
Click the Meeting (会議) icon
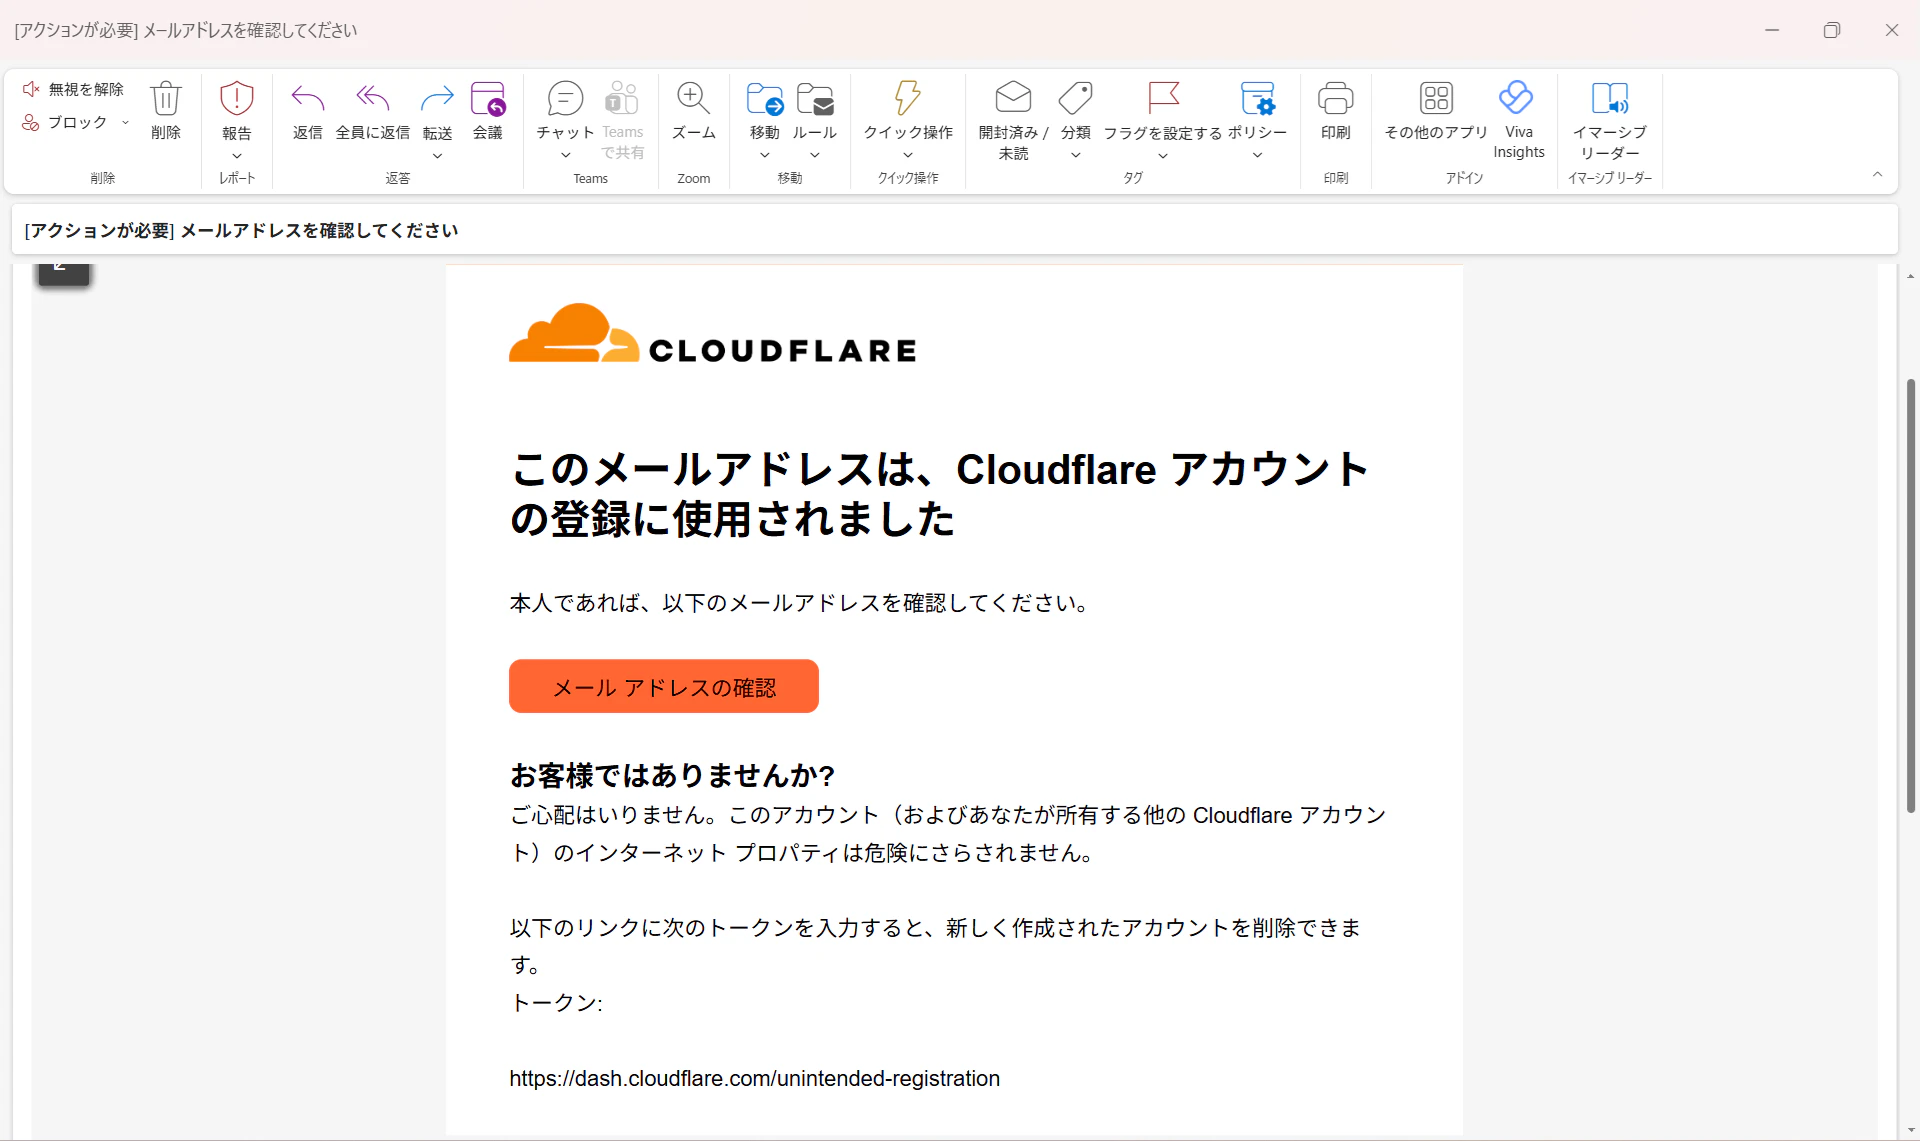pyautogui.click(x=488, y=98)
